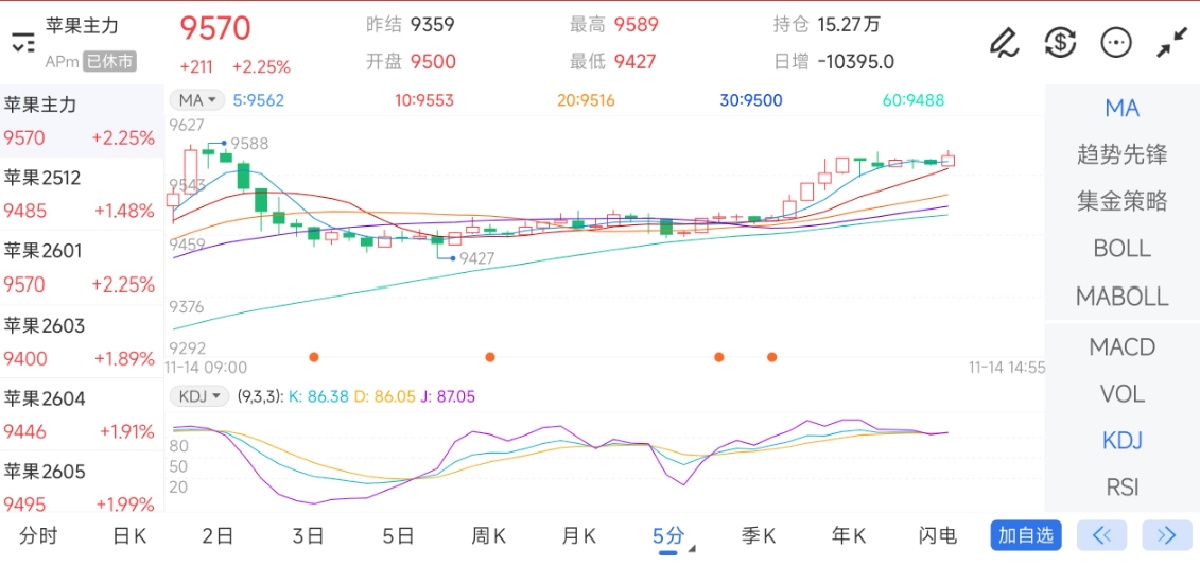The width and height of the screenshot is (1200, 572).
Task: Open the 5分 period dropdown arrow
Action: pos(691,549)
